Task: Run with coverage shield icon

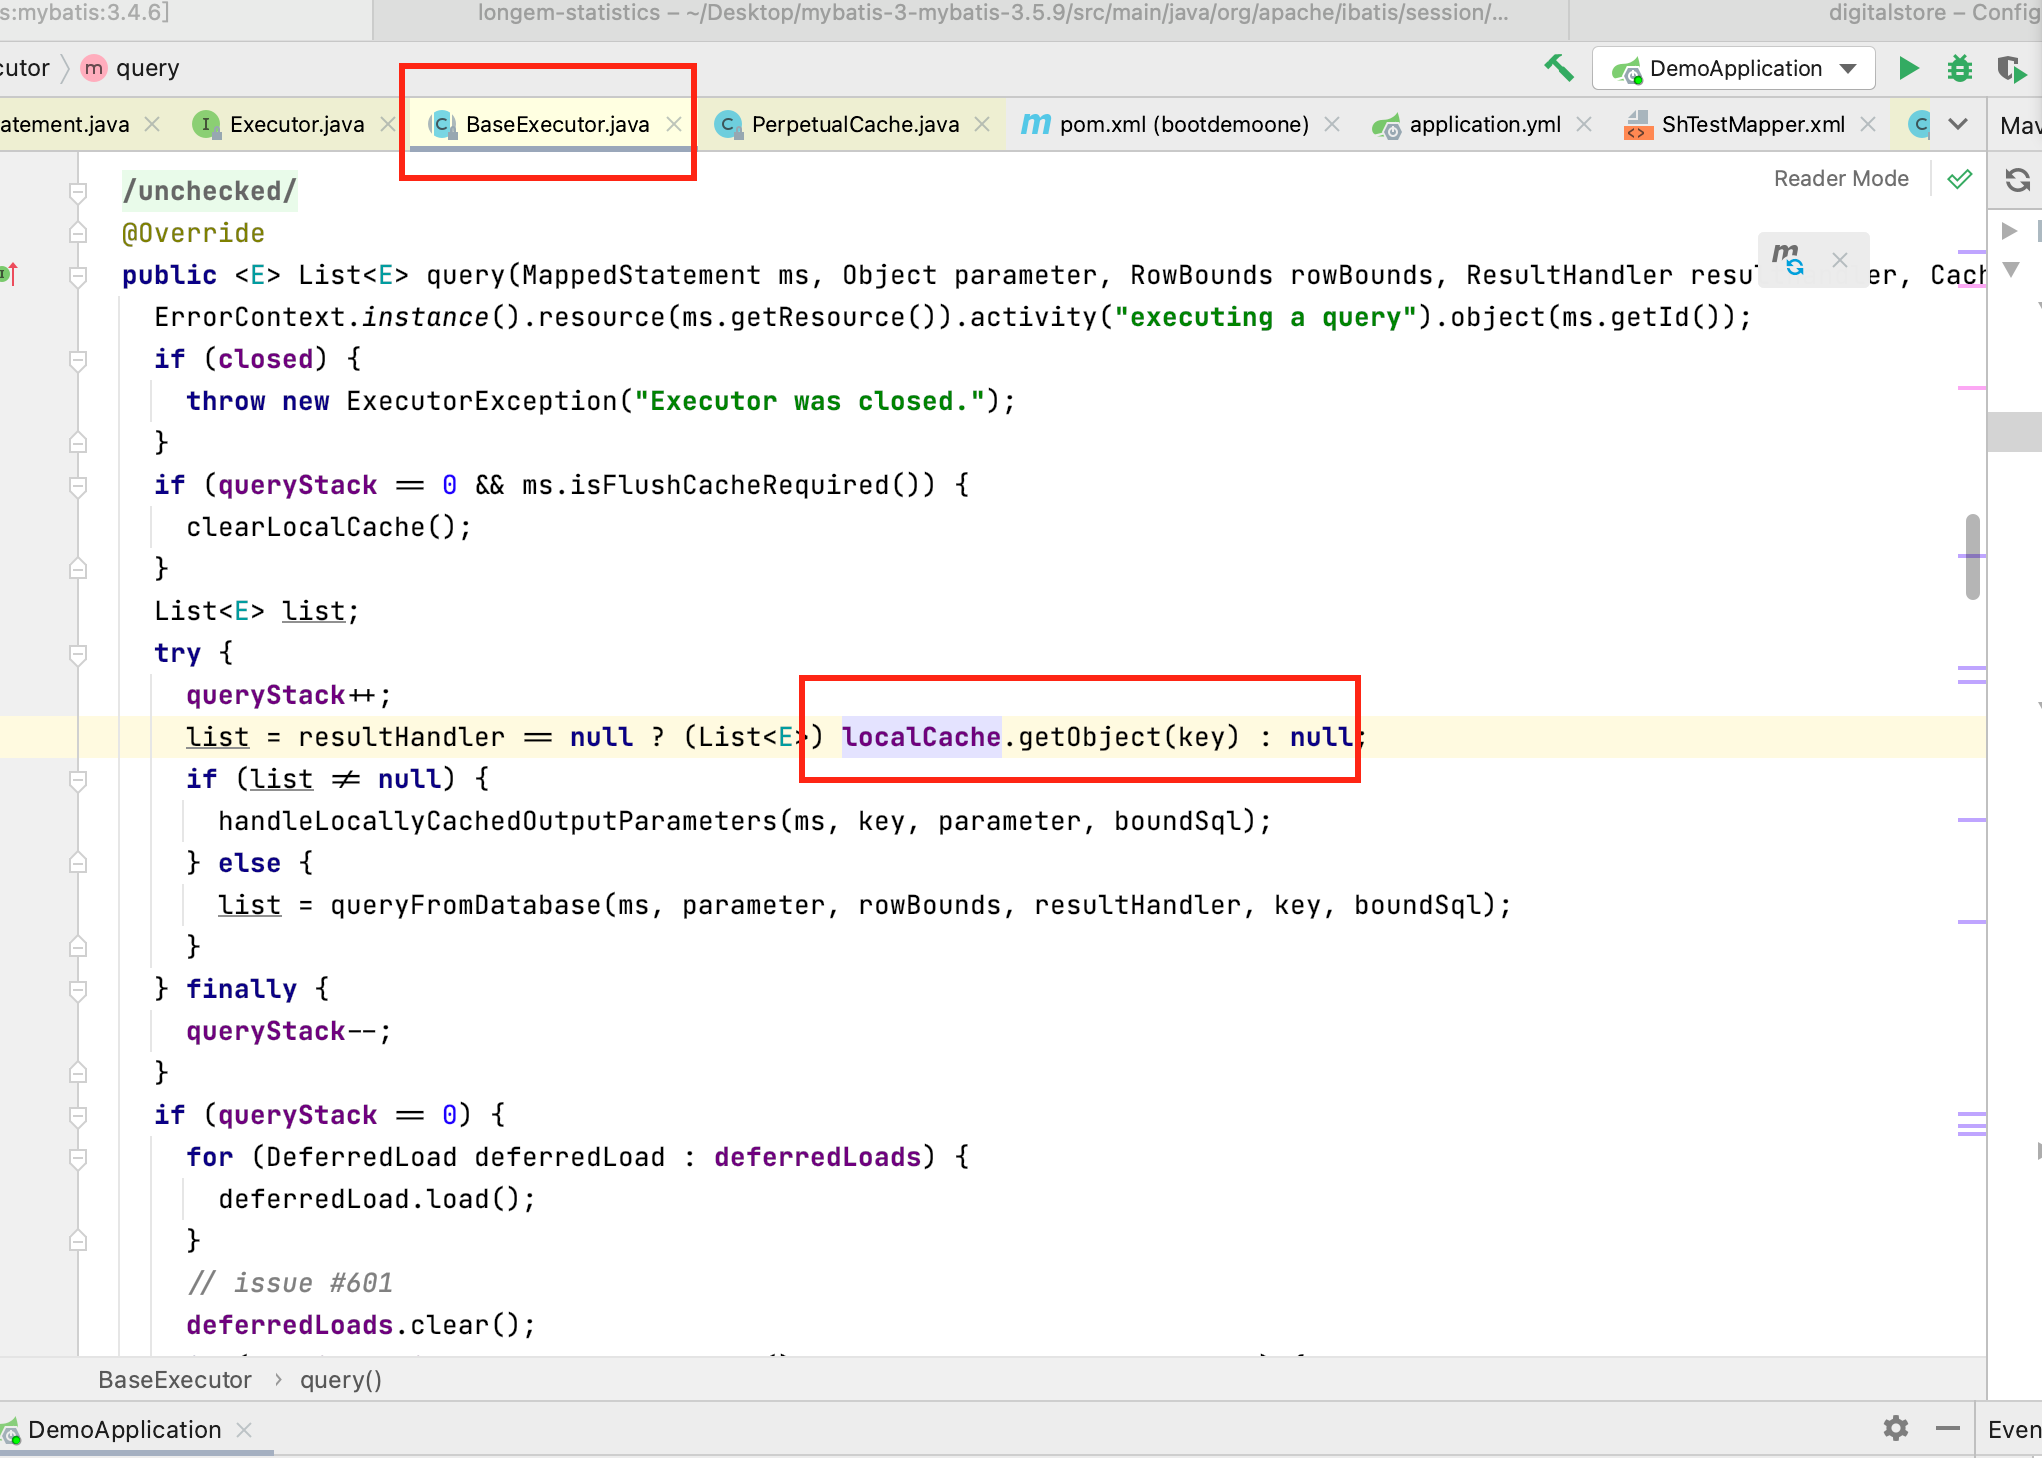Action: (2010, 68)
